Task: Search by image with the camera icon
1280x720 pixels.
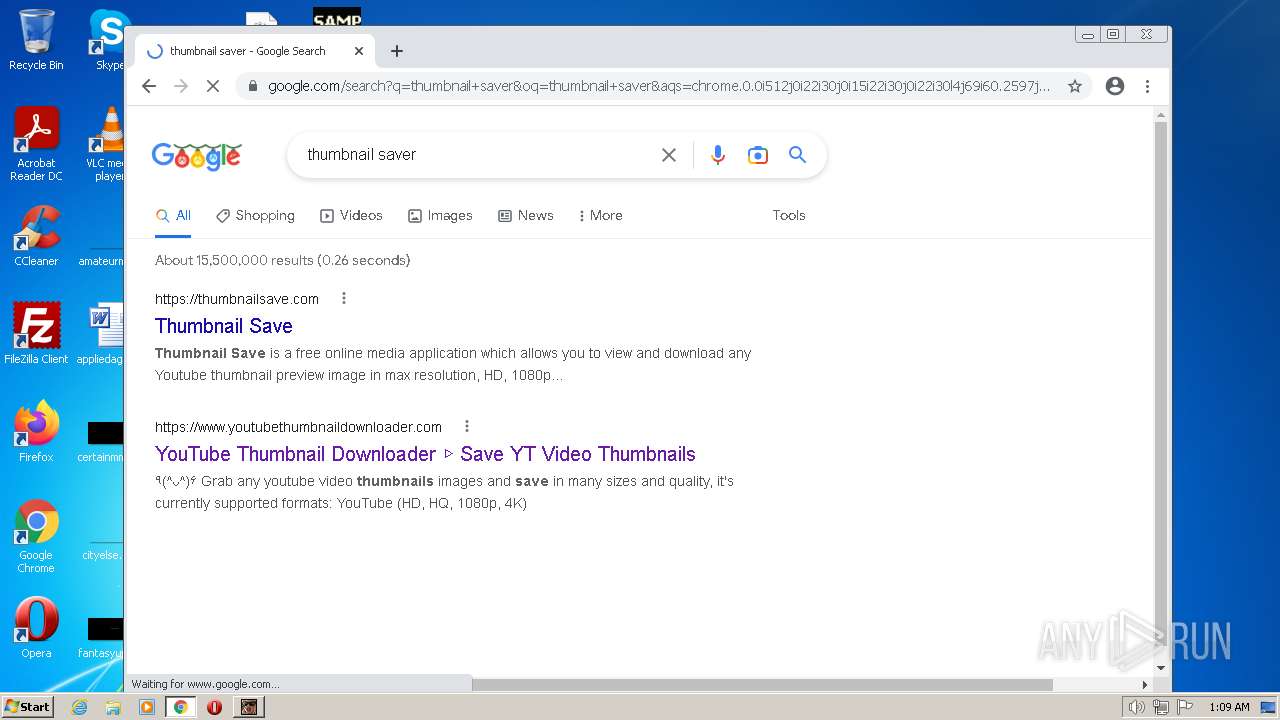Action: 758,155
